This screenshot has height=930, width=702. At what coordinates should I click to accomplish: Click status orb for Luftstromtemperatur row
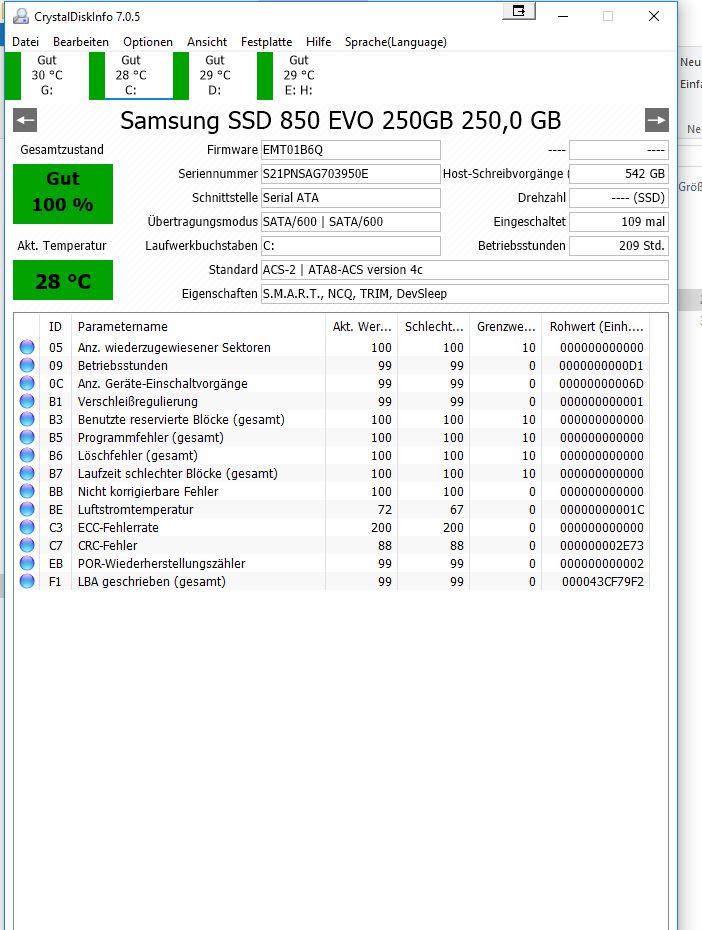(x=27, y=509)
